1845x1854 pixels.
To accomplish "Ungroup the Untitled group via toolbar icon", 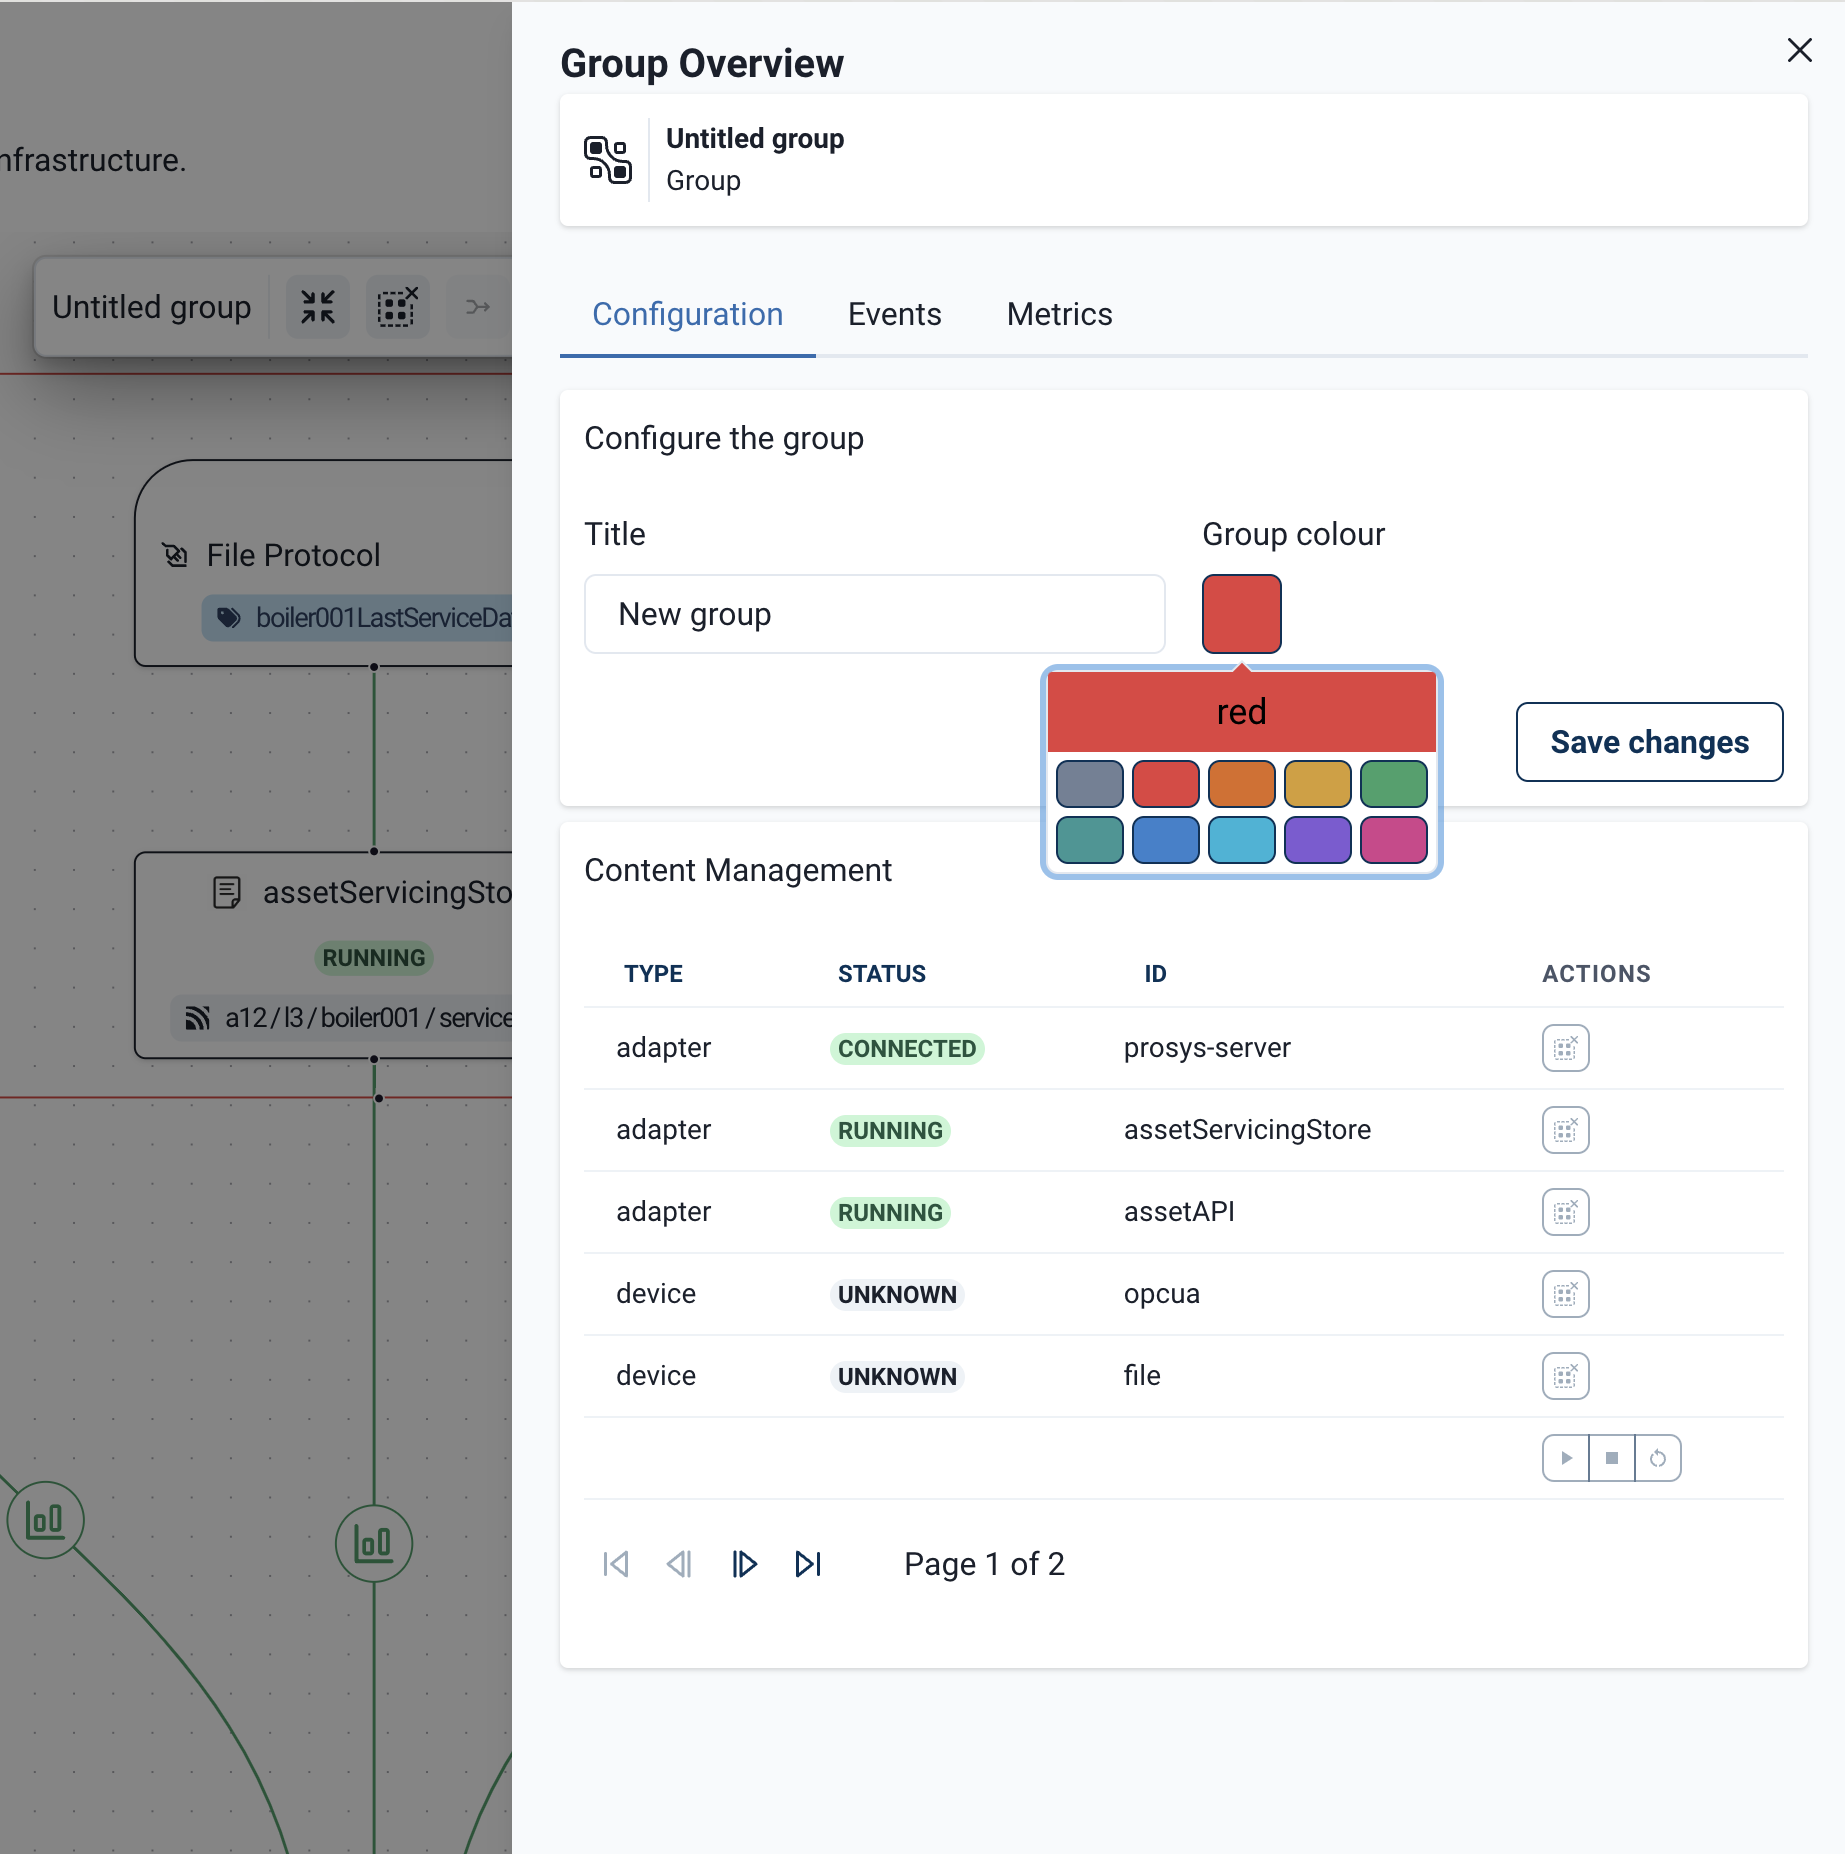I will 397,307.
